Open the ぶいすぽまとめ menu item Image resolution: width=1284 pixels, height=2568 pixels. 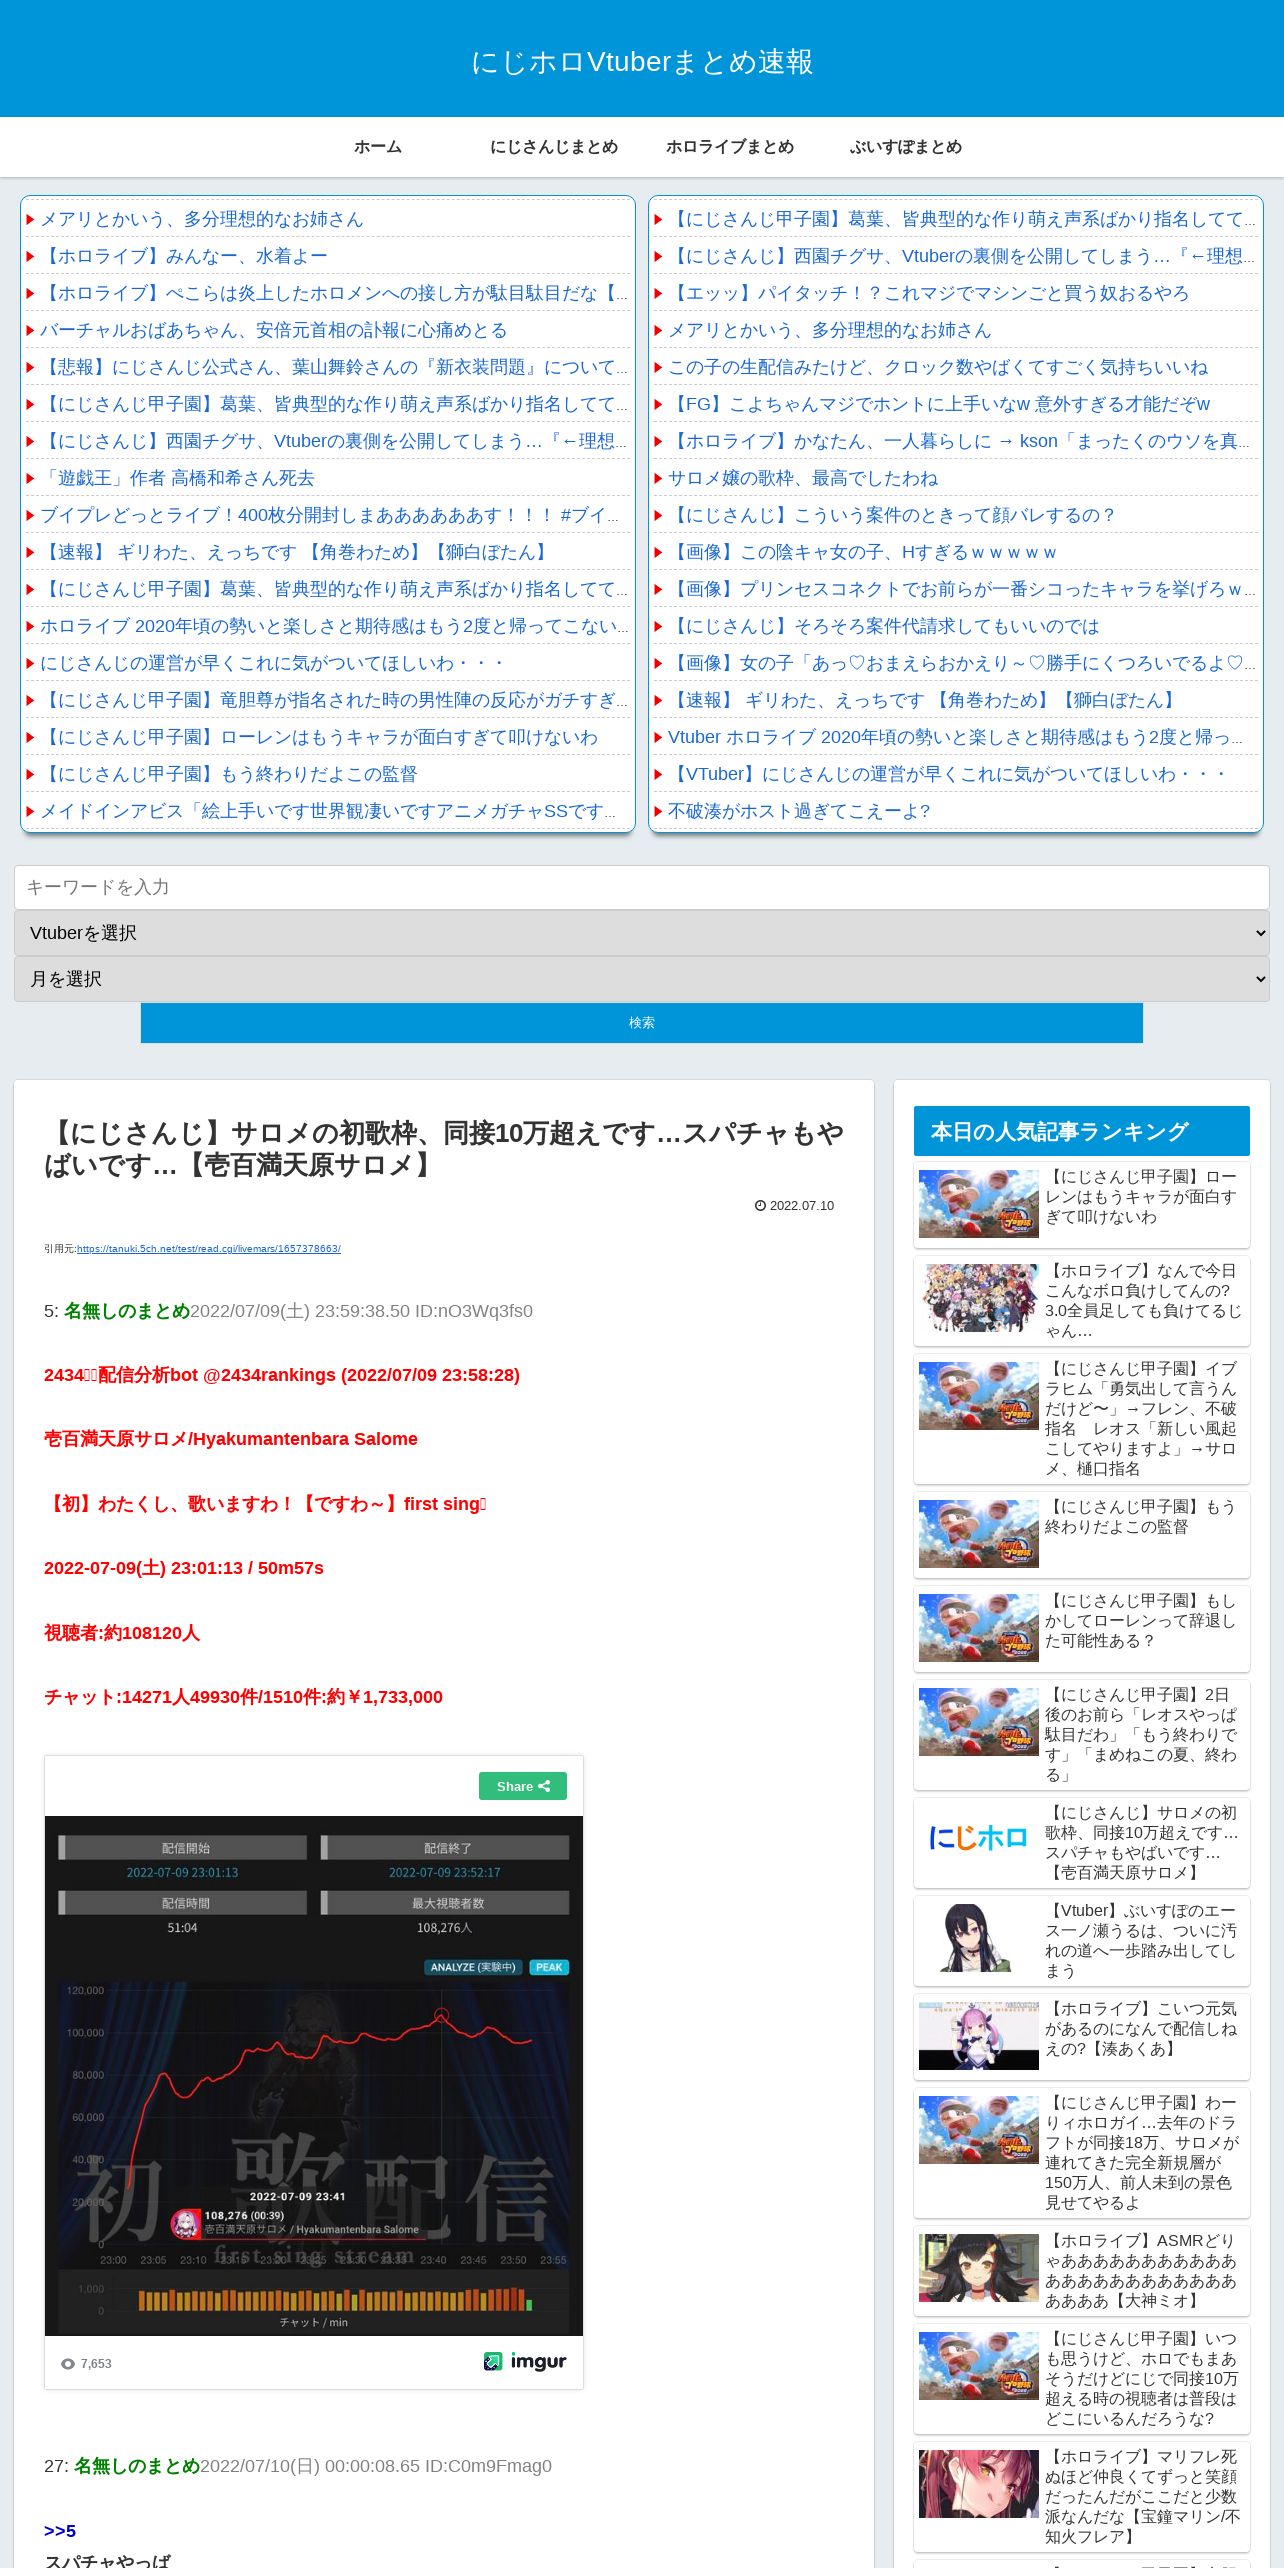(906, 147)
